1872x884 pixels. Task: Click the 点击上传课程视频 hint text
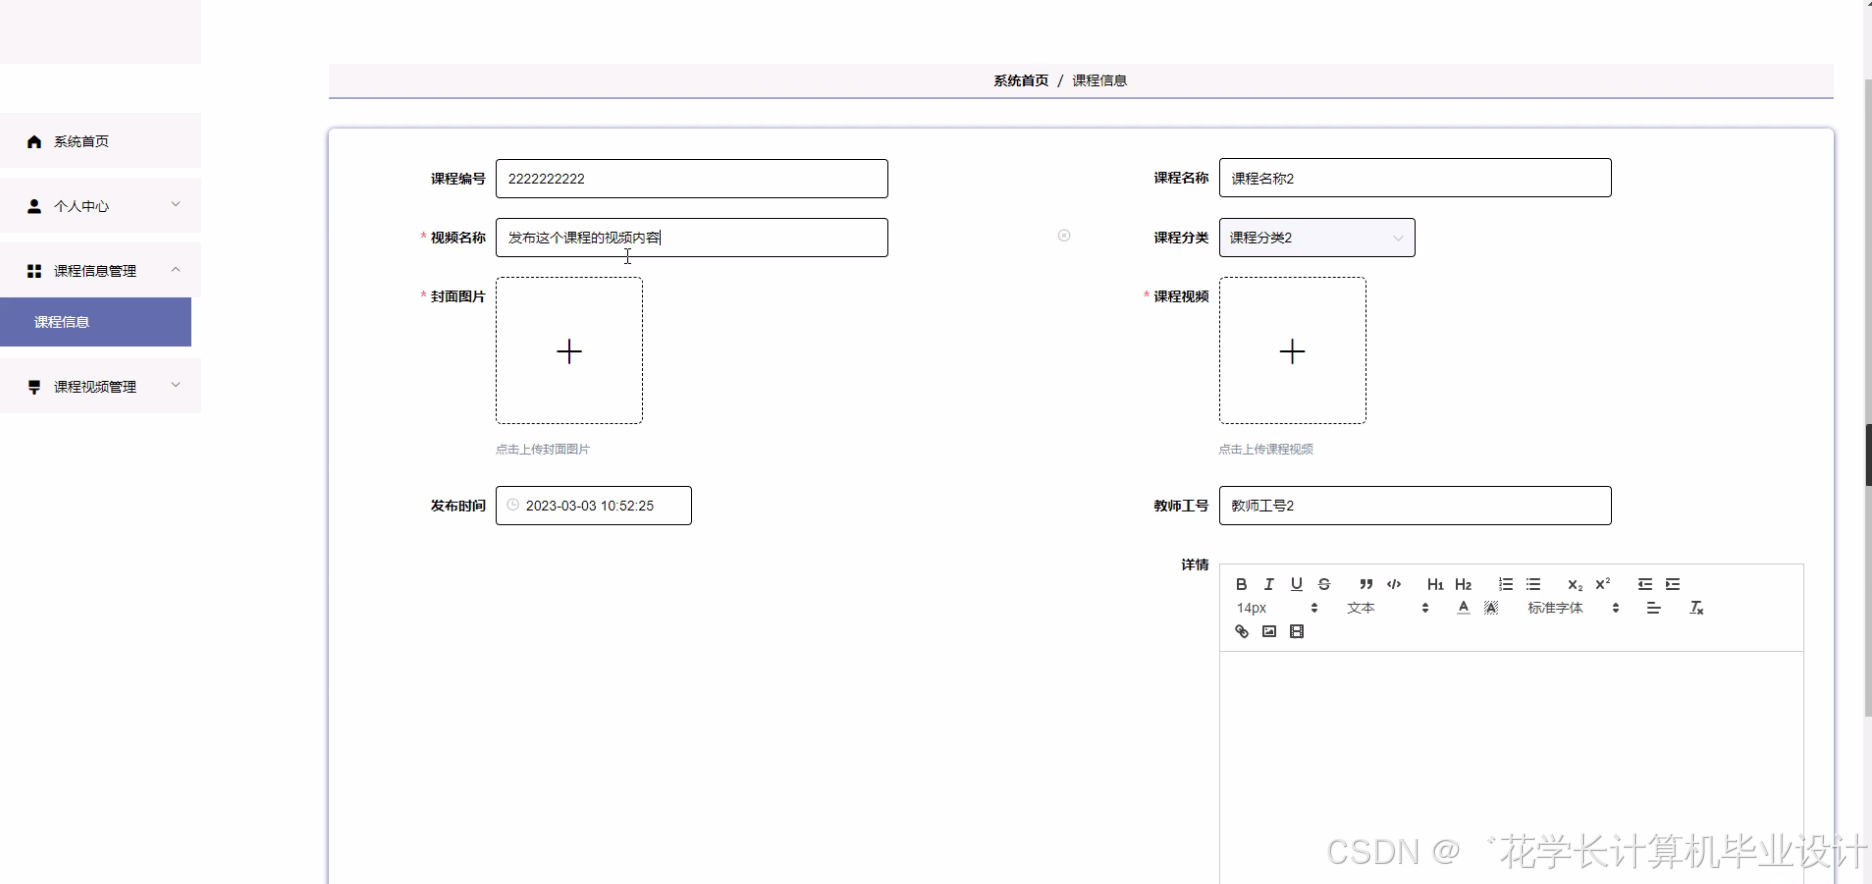click(1266, 450)
